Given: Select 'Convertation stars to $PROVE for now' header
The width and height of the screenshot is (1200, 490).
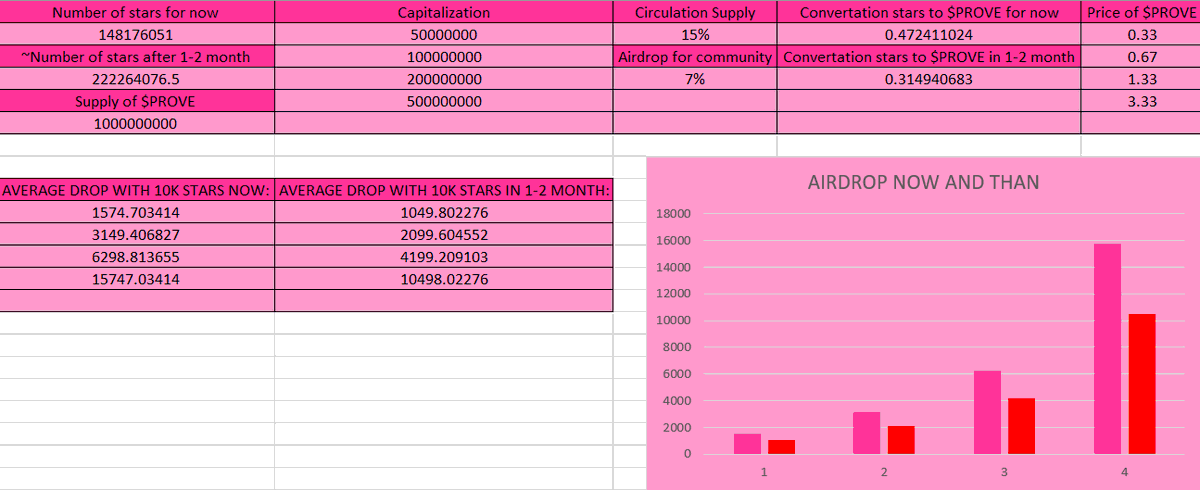Looking at the screenshot, I should (929, 13).
